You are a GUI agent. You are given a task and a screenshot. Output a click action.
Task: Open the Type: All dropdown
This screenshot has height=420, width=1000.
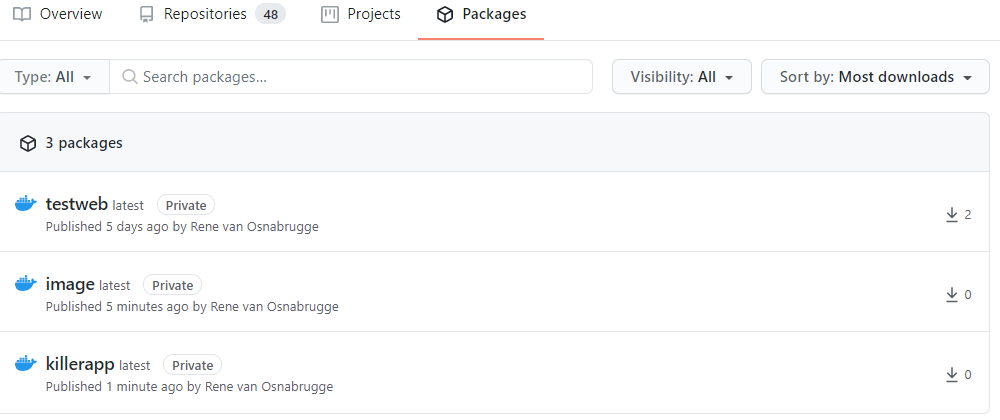(54, 77)
